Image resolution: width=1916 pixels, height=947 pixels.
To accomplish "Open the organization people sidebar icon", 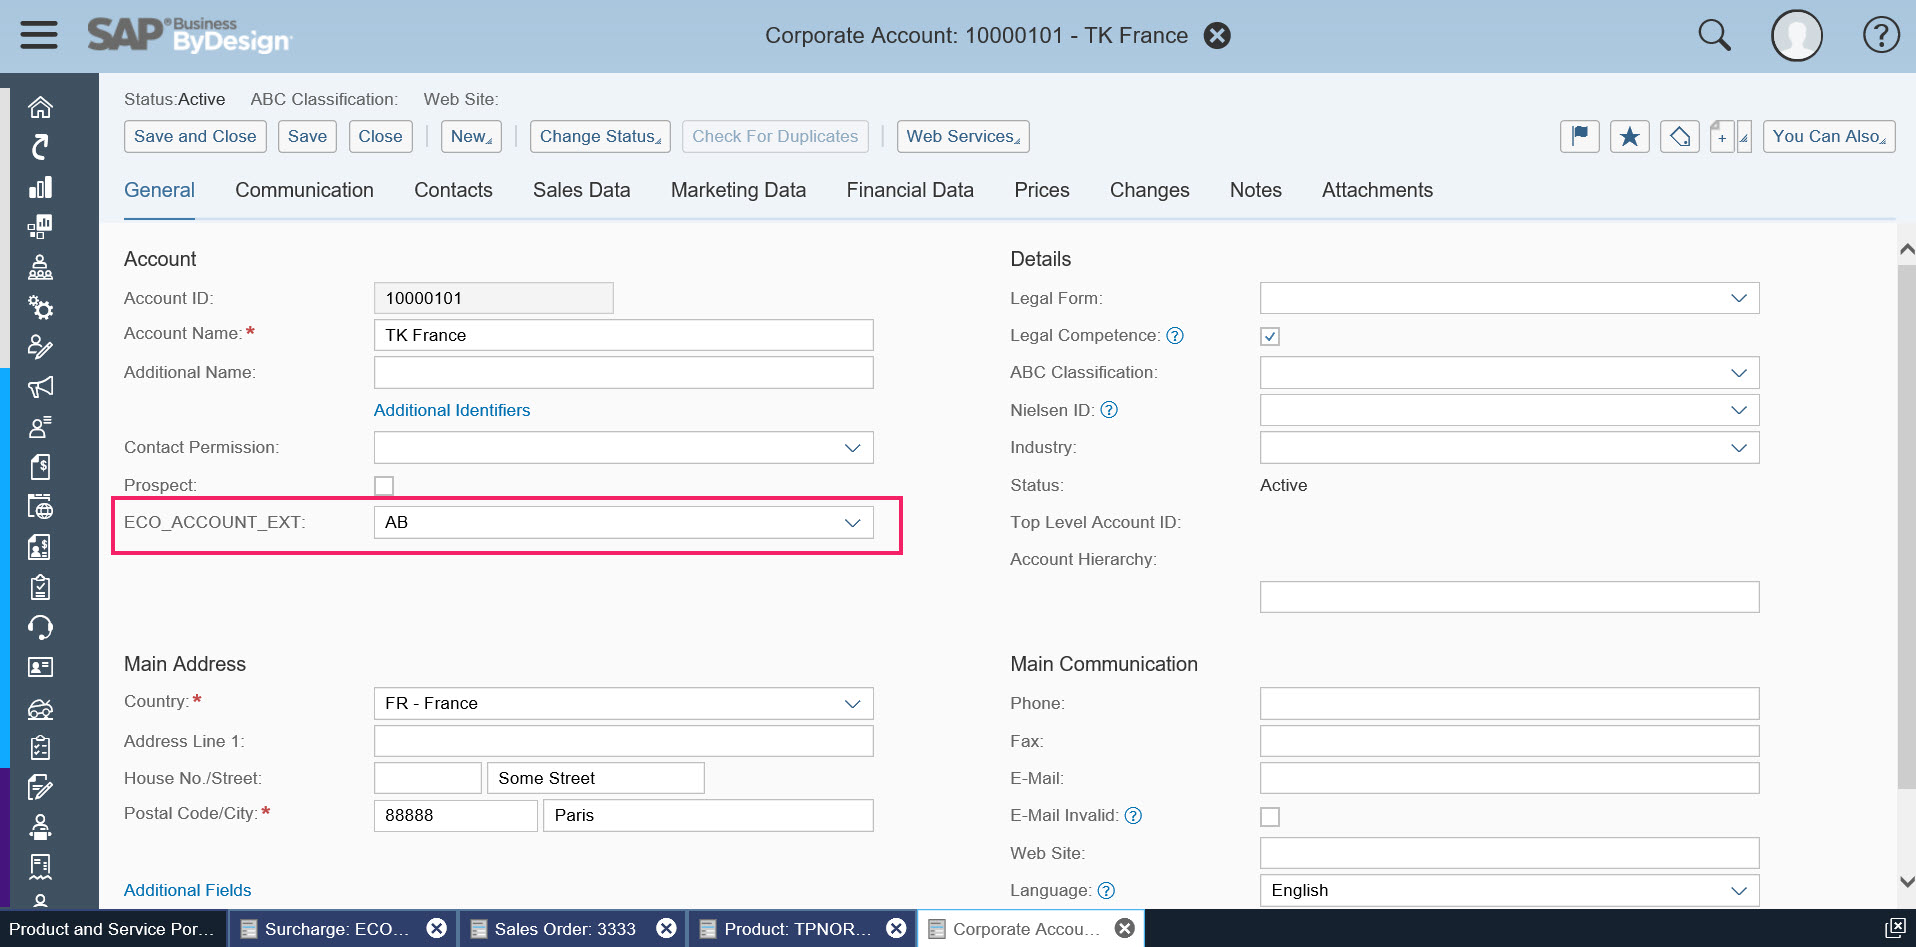I will pos(40,267).
